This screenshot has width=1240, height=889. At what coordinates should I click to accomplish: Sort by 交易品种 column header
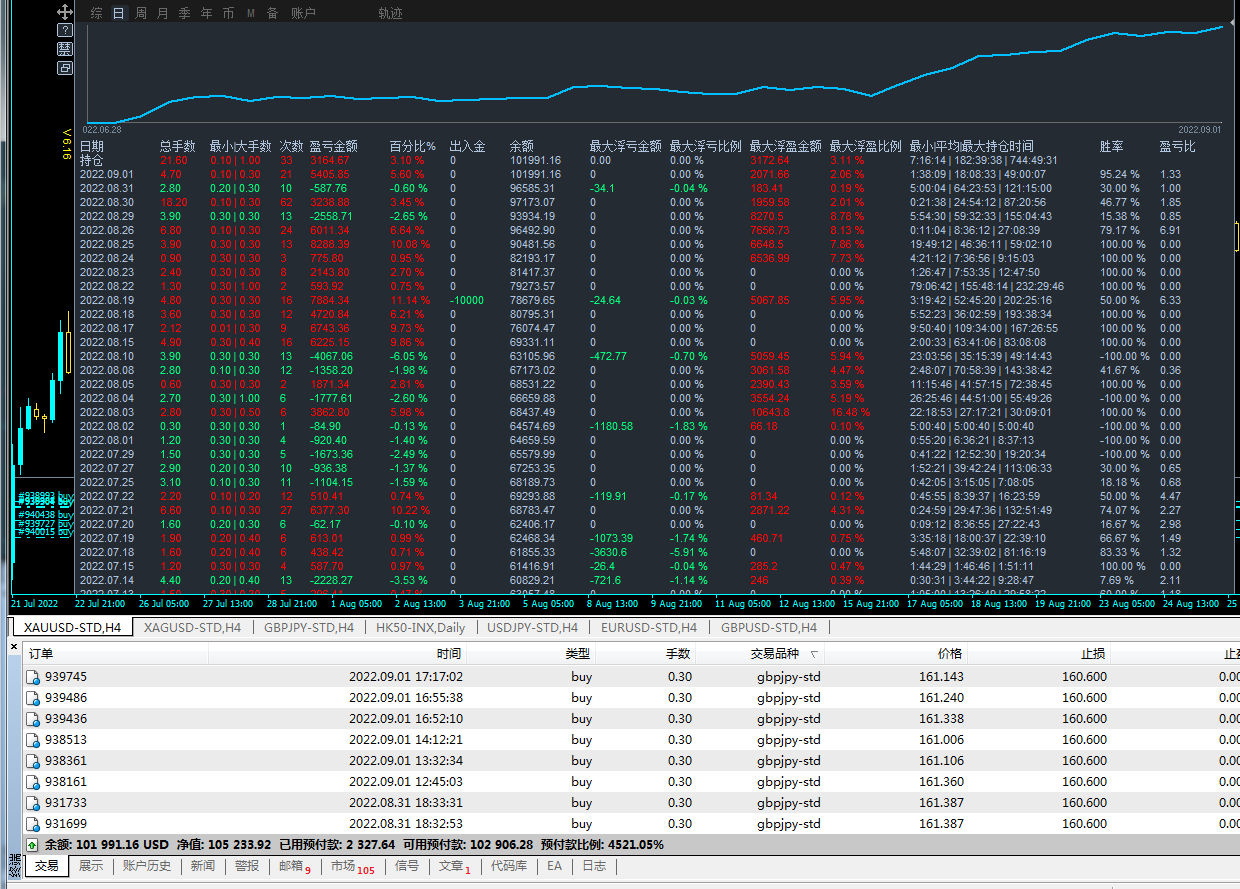[x=775, y=654]
